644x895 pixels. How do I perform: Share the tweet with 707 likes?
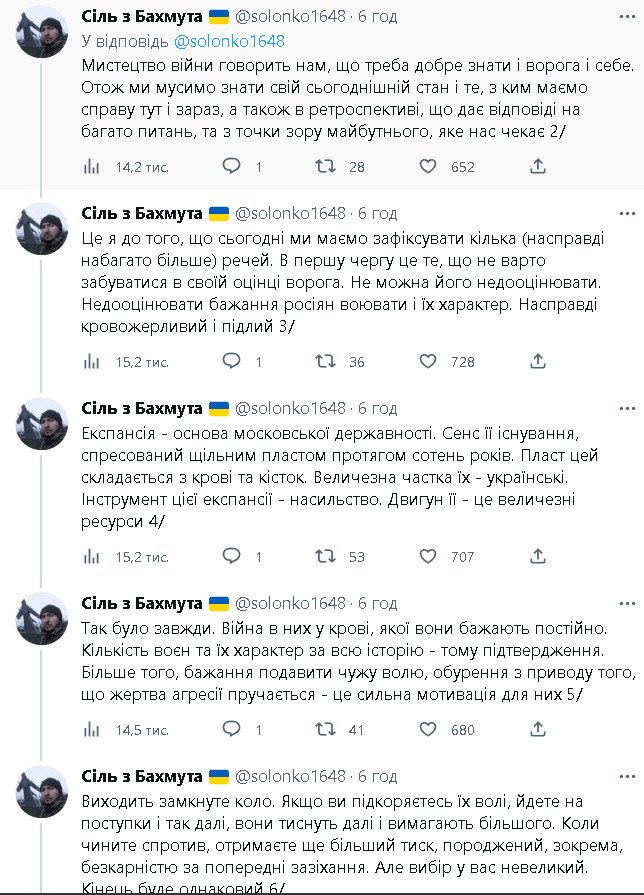(x=538, y=556)
